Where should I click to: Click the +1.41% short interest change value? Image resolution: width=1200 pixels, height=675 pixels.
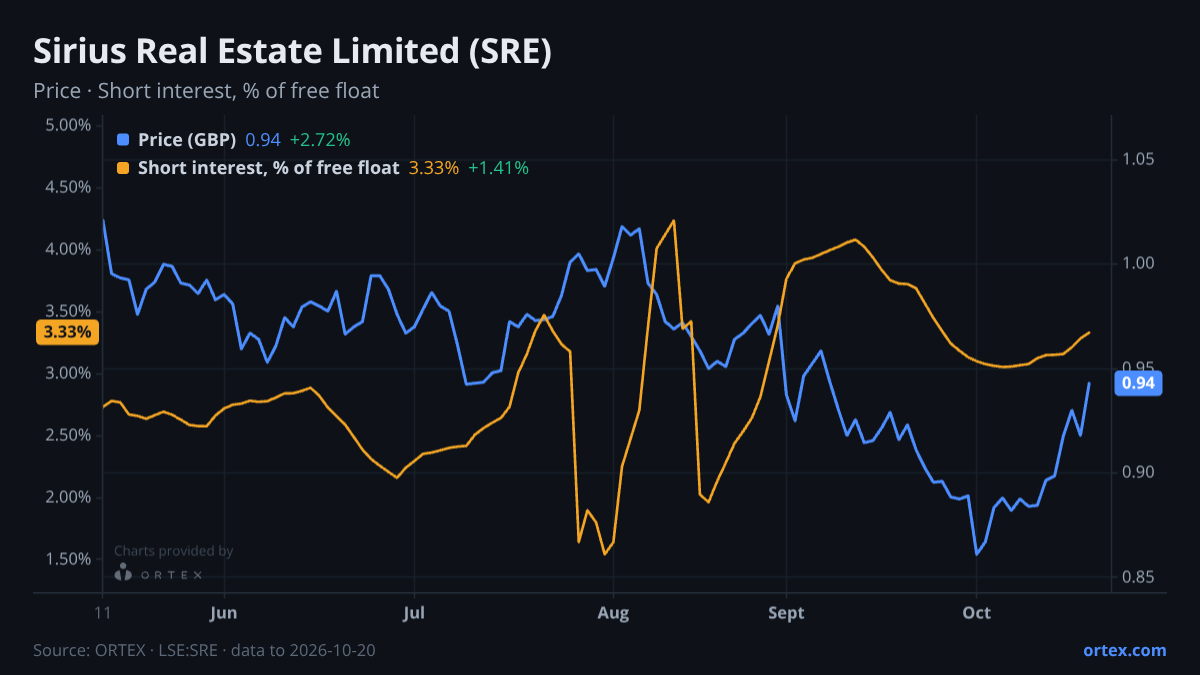tap(498, 168)
